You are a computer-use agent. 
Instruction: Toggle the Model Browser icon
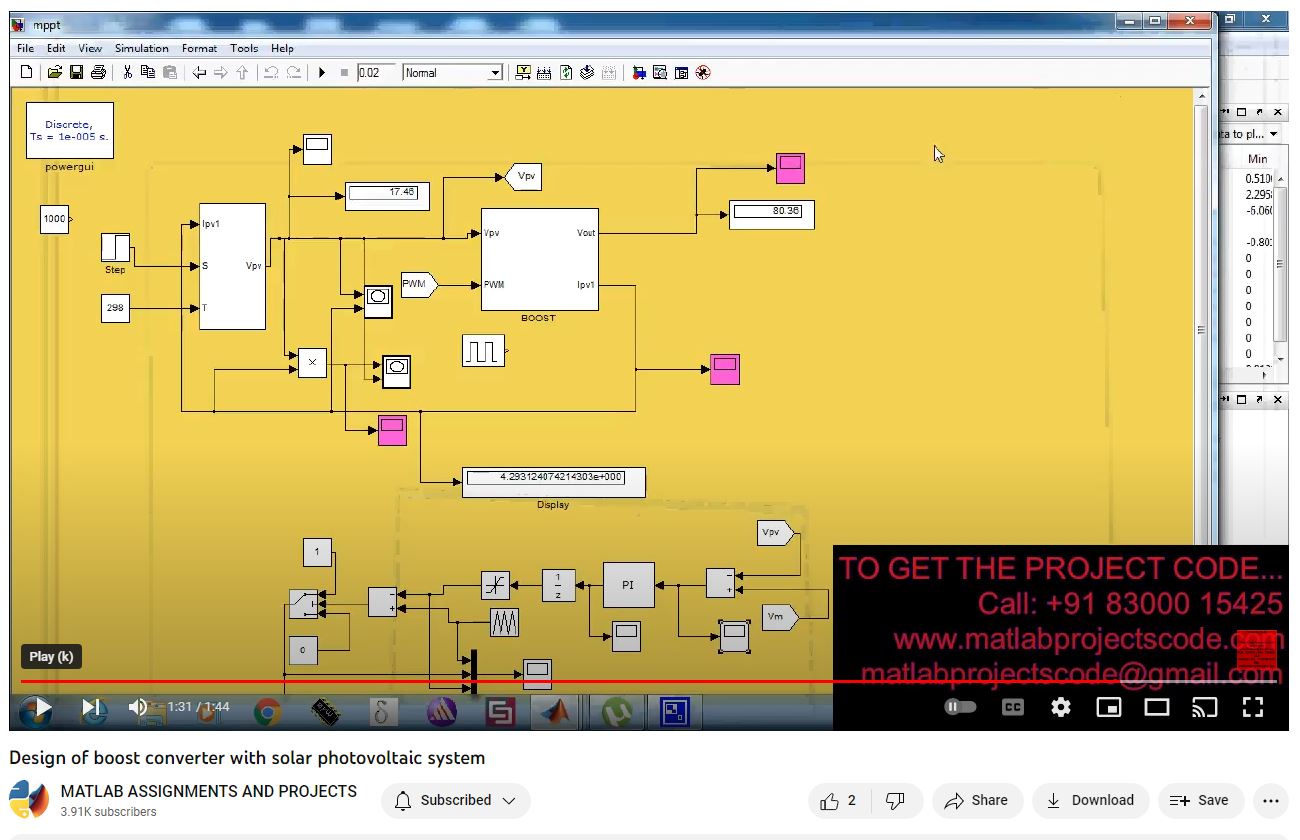point(682,73)
